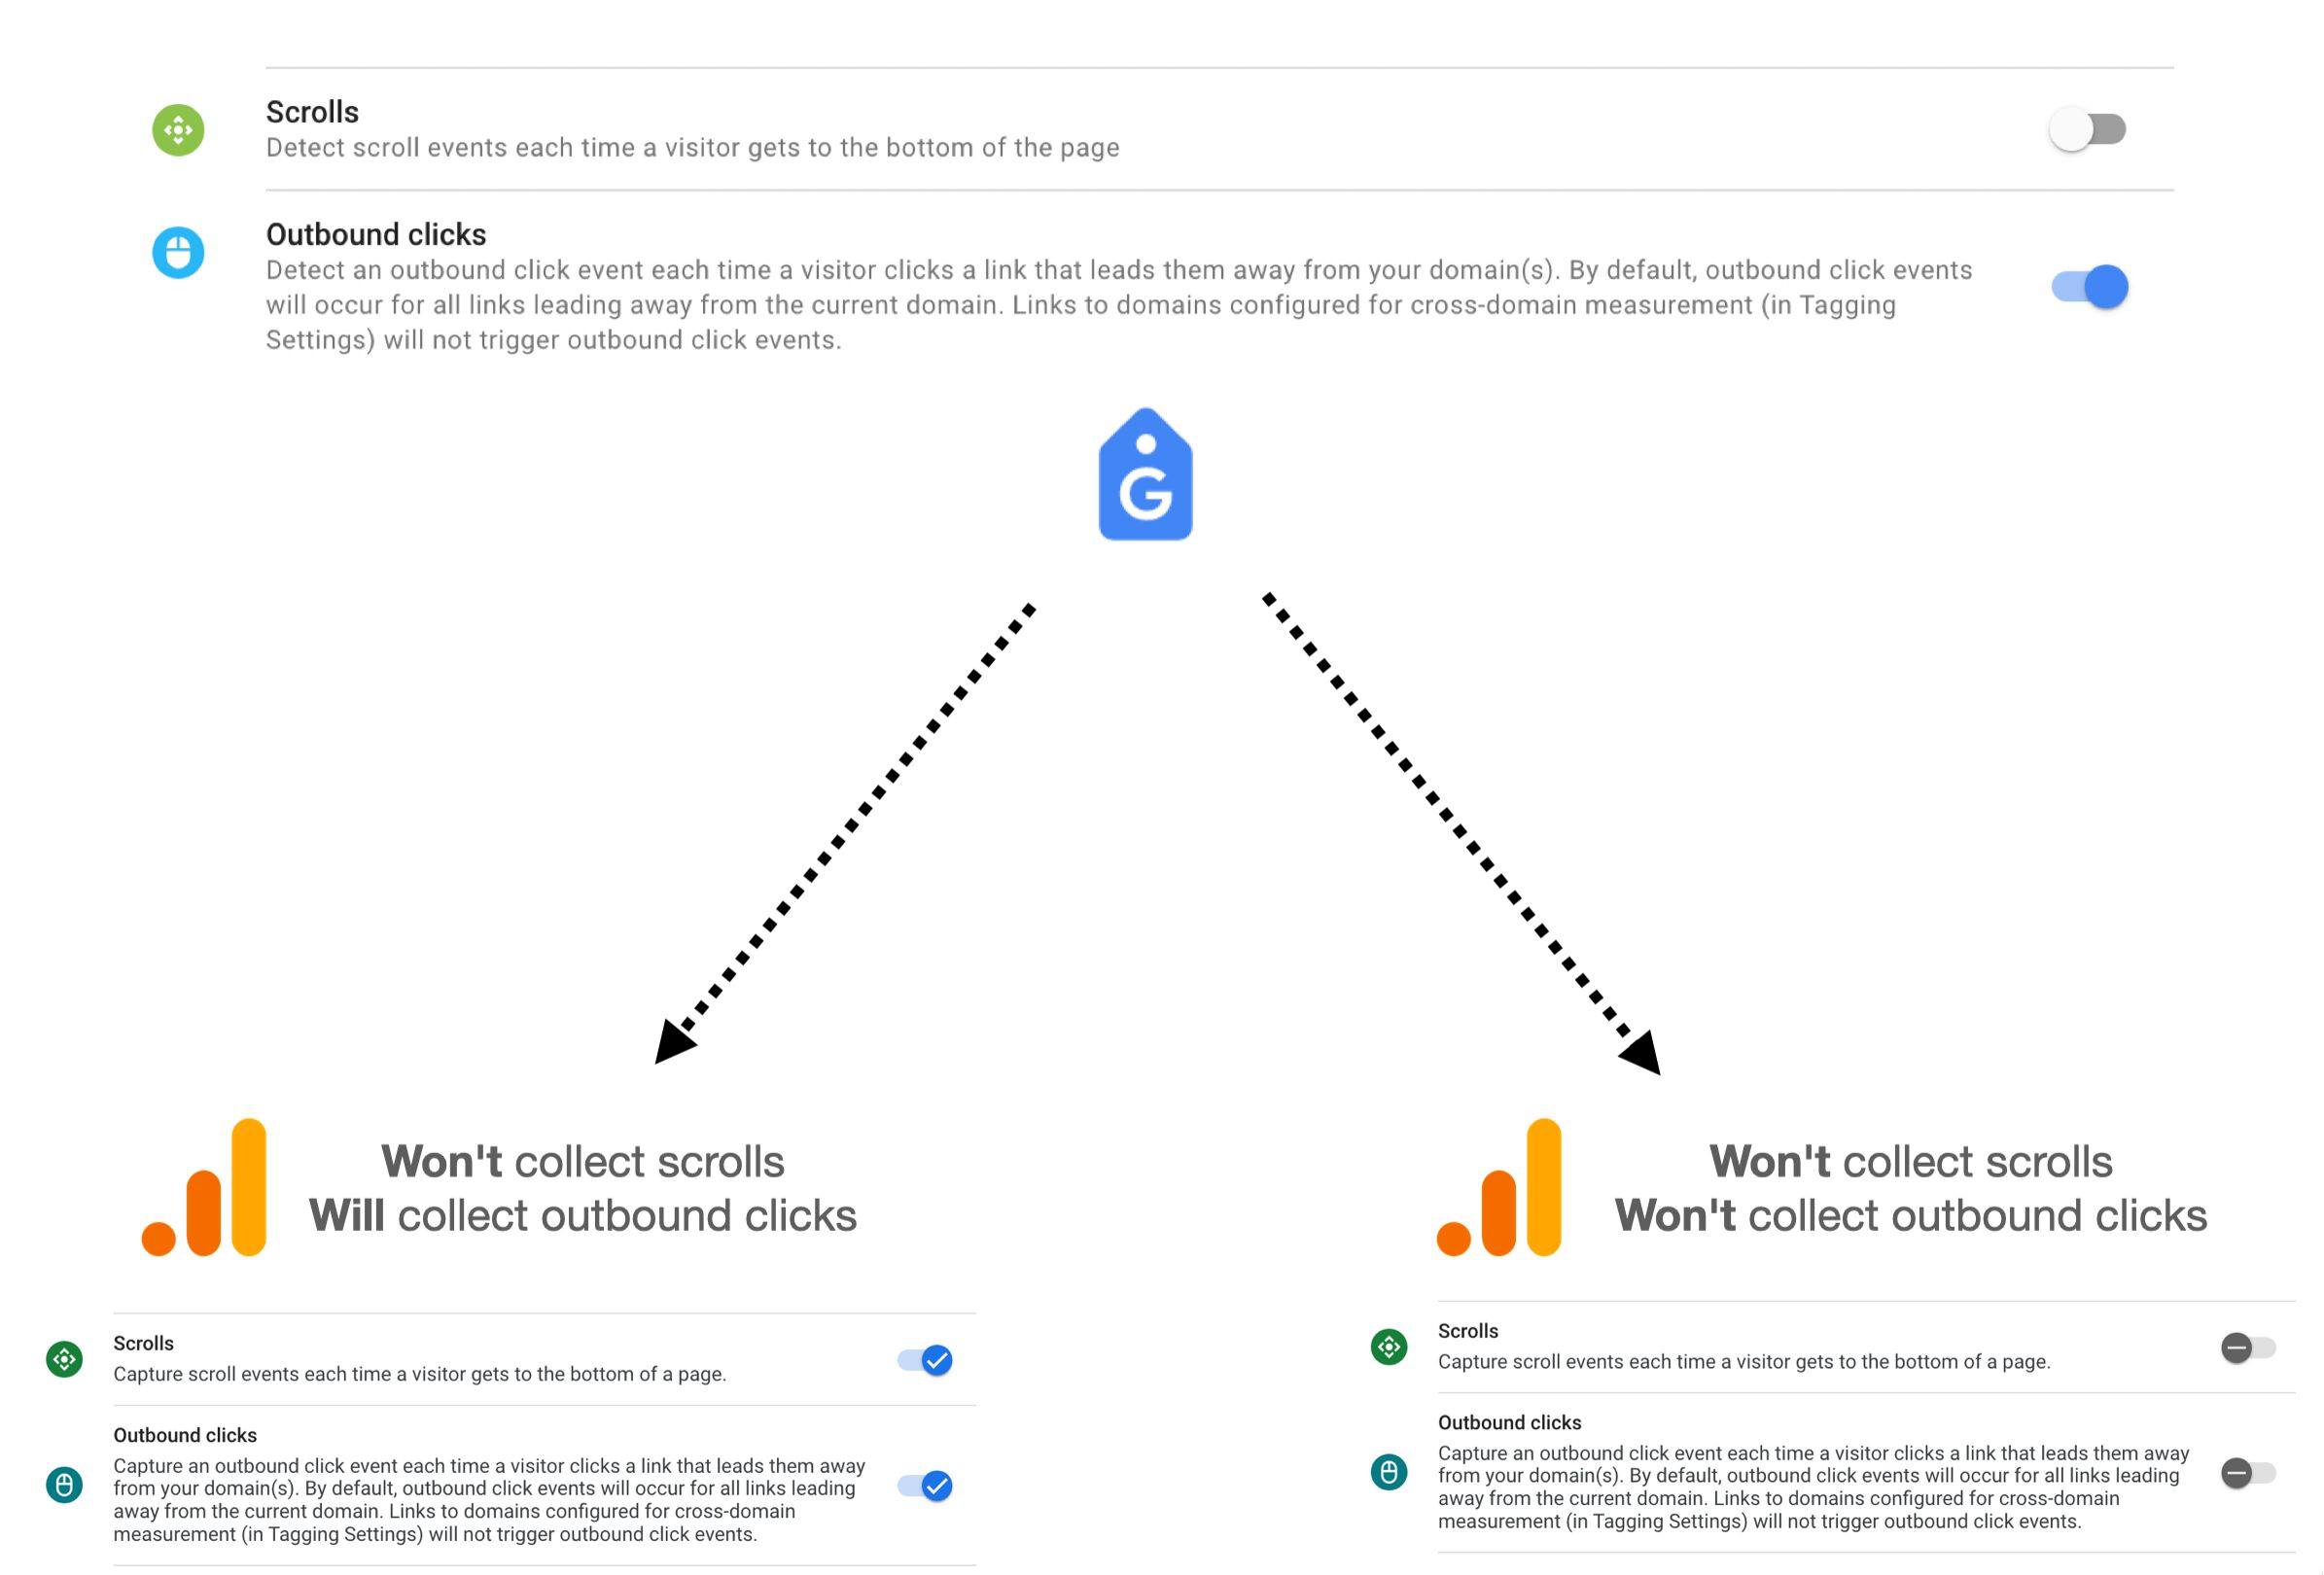Toggle the disabled Scrolls switch bottom-right
The image size is (2324, 1575).
[x=2248, y=1348]
